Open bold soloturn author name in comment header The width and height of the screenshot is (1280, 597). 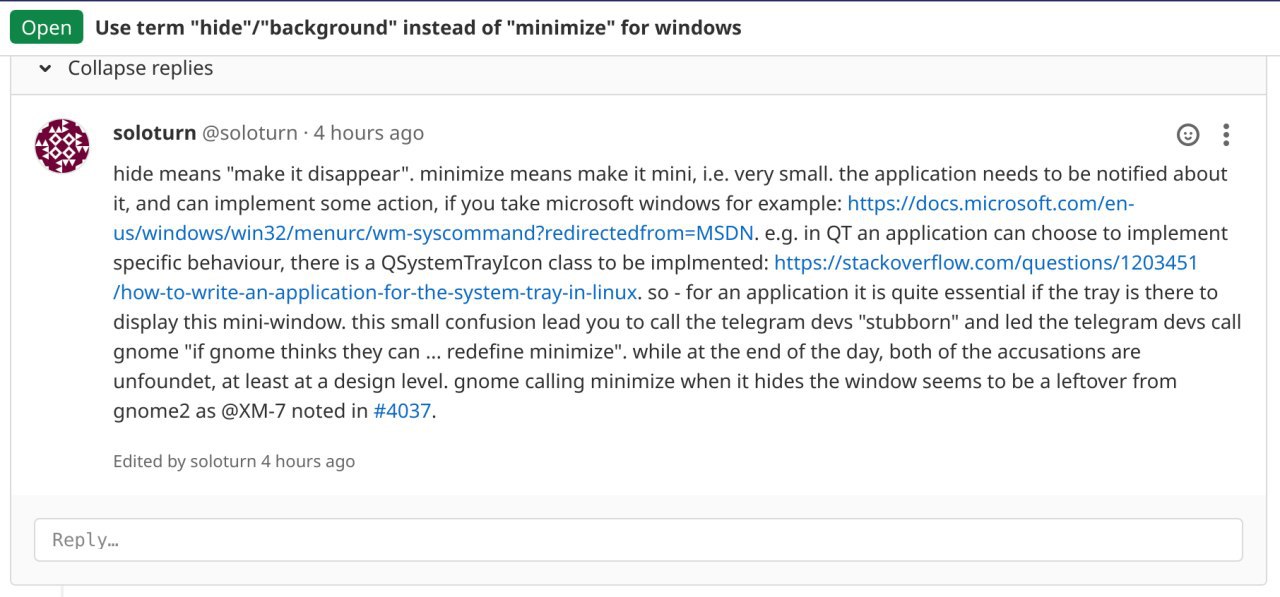pos(155,133)
